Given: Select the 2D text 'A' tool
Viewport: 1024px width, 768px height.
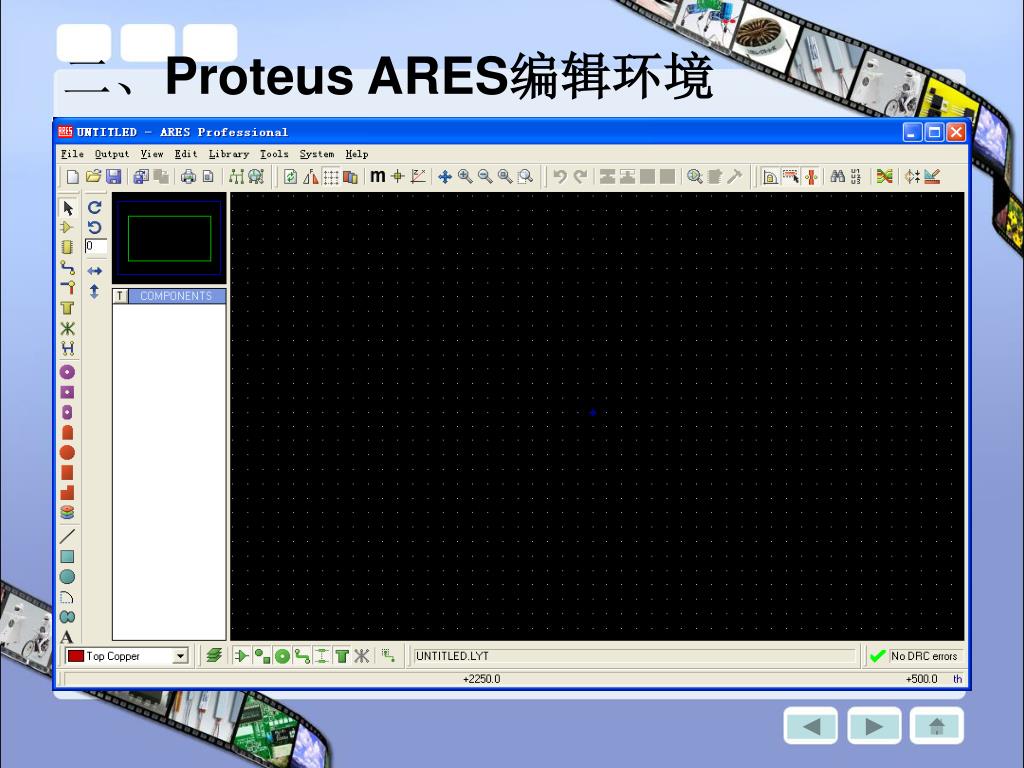Looking at the screenshot, I should click(67, 637).
